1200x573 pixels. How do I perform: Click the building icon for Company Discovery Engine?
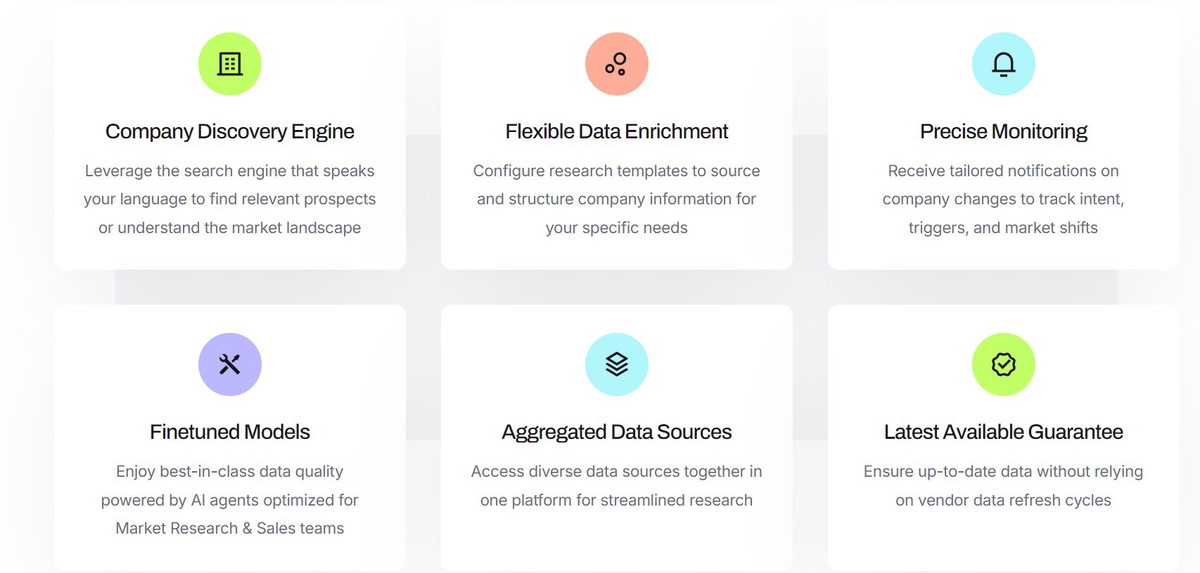[230, 64]
